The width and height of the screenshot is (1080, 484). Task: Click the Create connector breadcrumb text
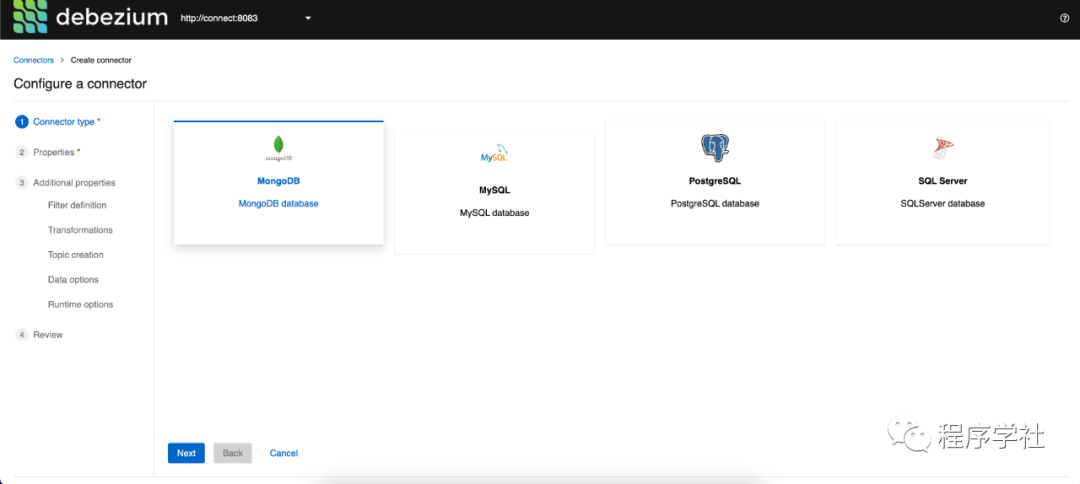[x=101, y=60]
